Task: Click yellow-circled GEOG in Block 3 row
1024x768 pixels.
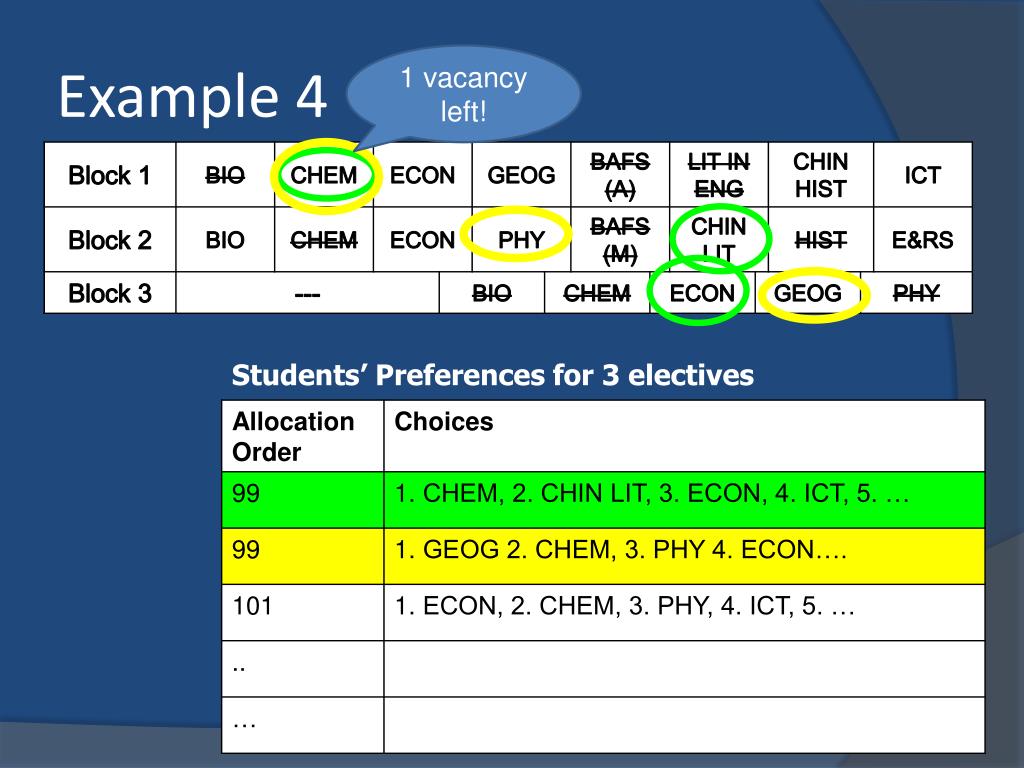Action: point(808,293)
